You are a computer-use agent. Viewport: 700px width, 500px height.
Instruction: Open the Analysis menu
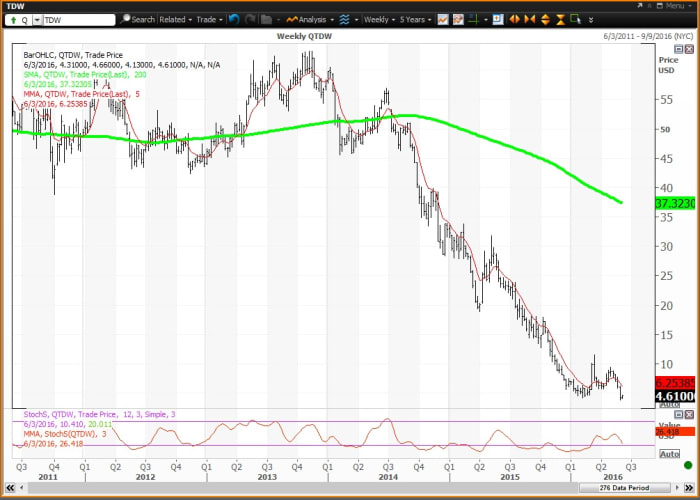(x=311, y=19)
